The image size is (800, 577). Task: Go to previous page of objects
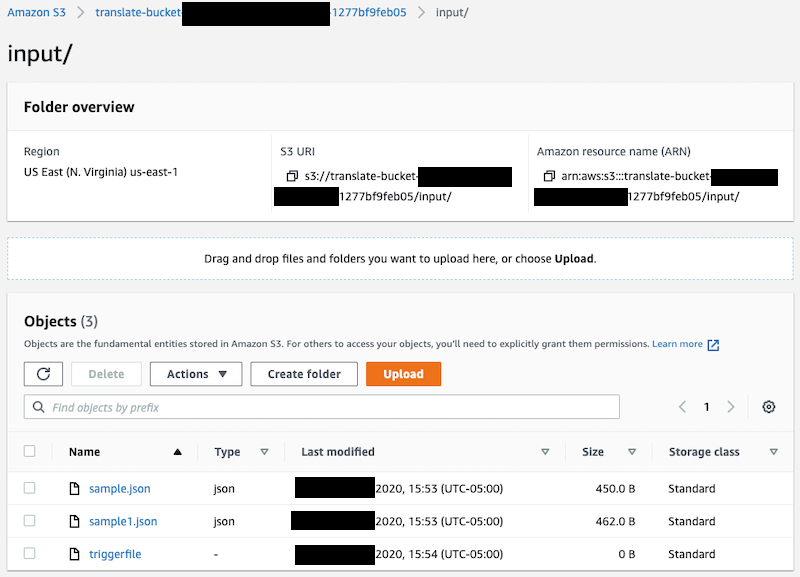click(x=682, y=407)
